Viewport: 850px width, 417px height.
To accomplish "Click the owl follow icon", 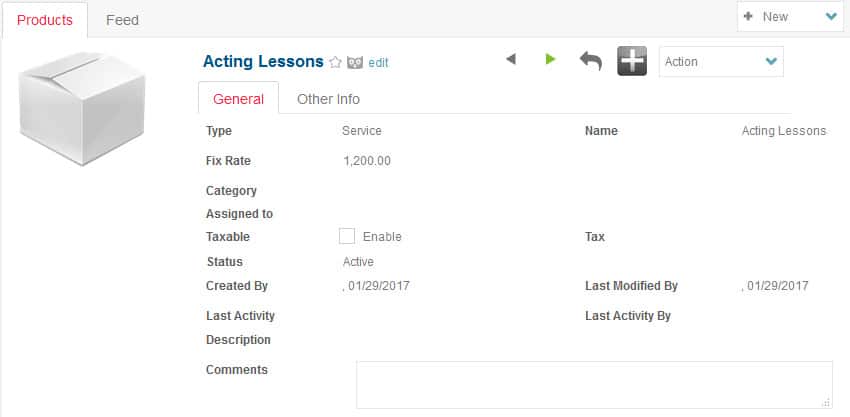I will click(x=355, y=62).
